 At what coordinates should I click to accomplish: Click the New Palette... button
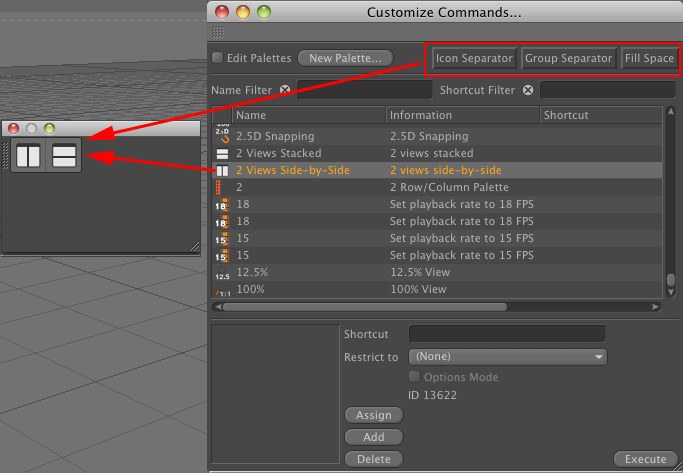[x=345, y=58]
